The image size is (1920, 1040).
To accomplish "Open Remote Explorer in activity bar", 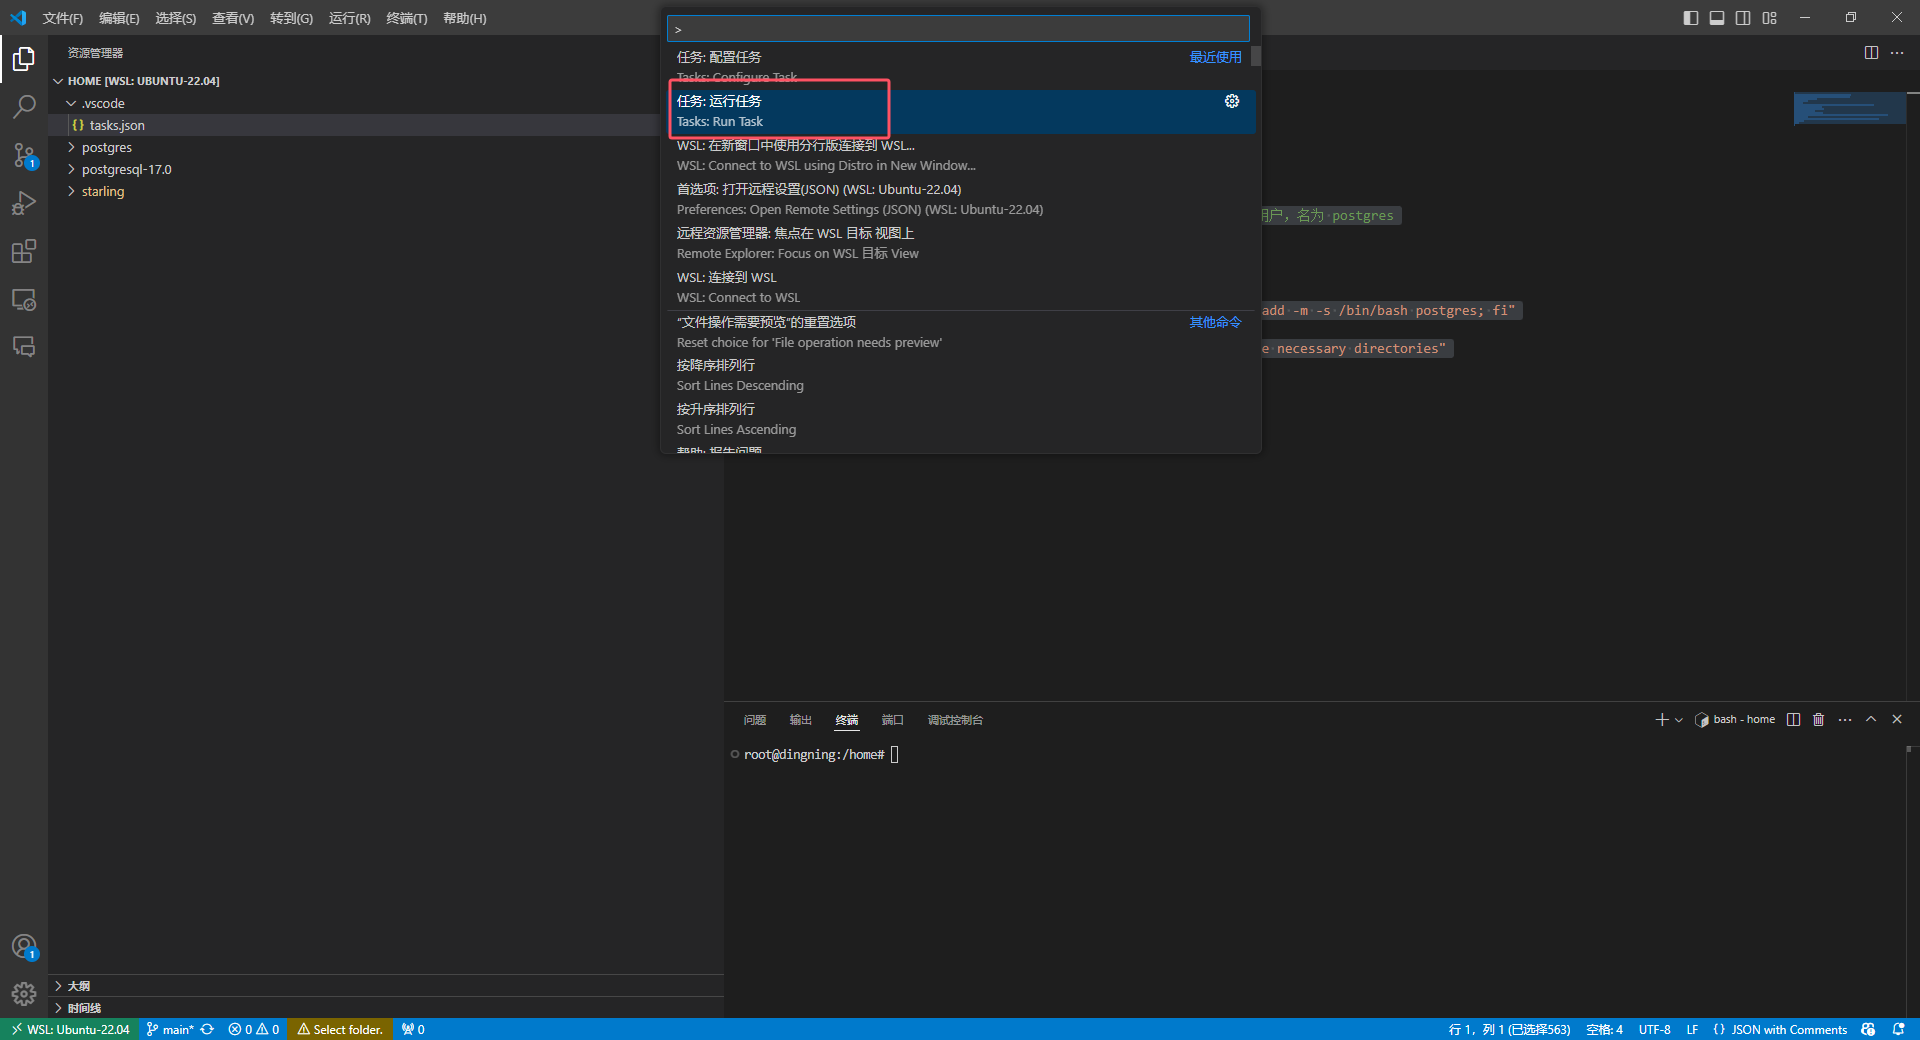I will point(24,299).
